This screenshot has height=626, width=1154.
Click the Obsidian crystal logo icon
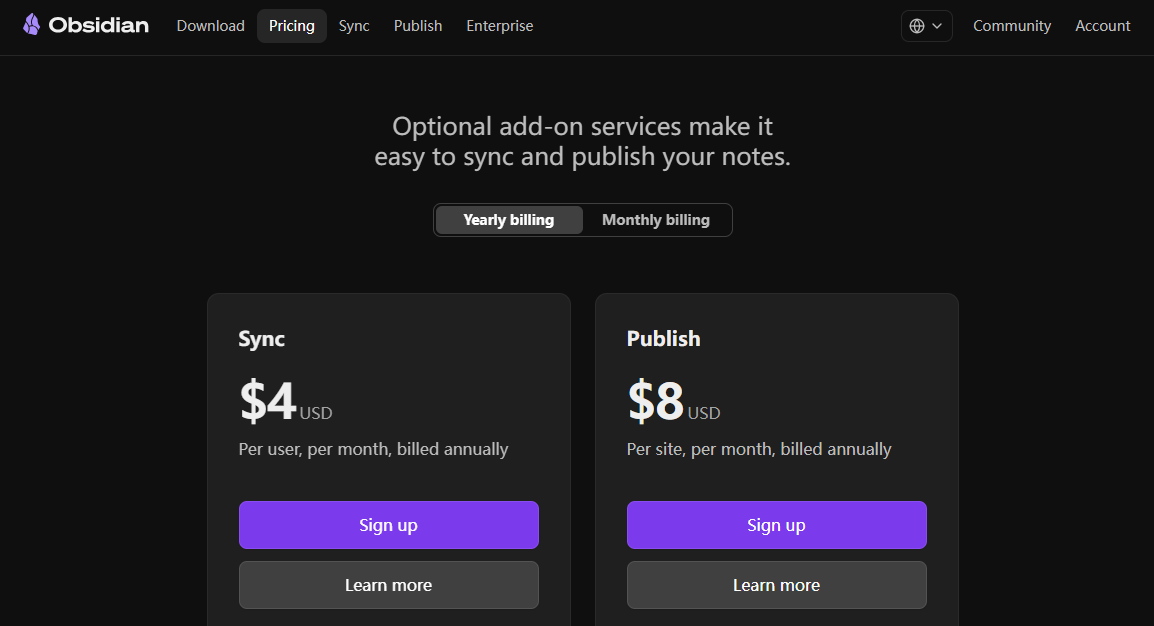click(x=31, y=24)
